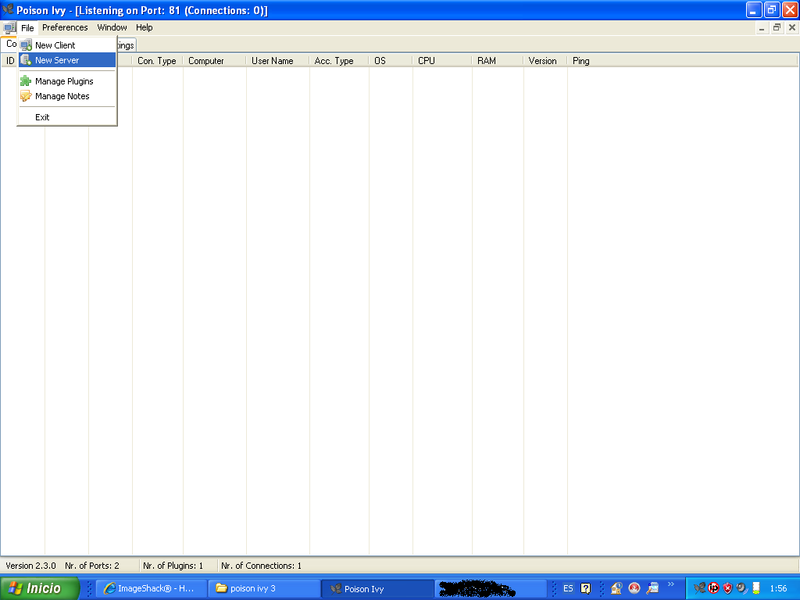Expand the taskbar toolbar chevron
Image resolution: width=800 pixels, height=600 pixels.
click(671, 584)
